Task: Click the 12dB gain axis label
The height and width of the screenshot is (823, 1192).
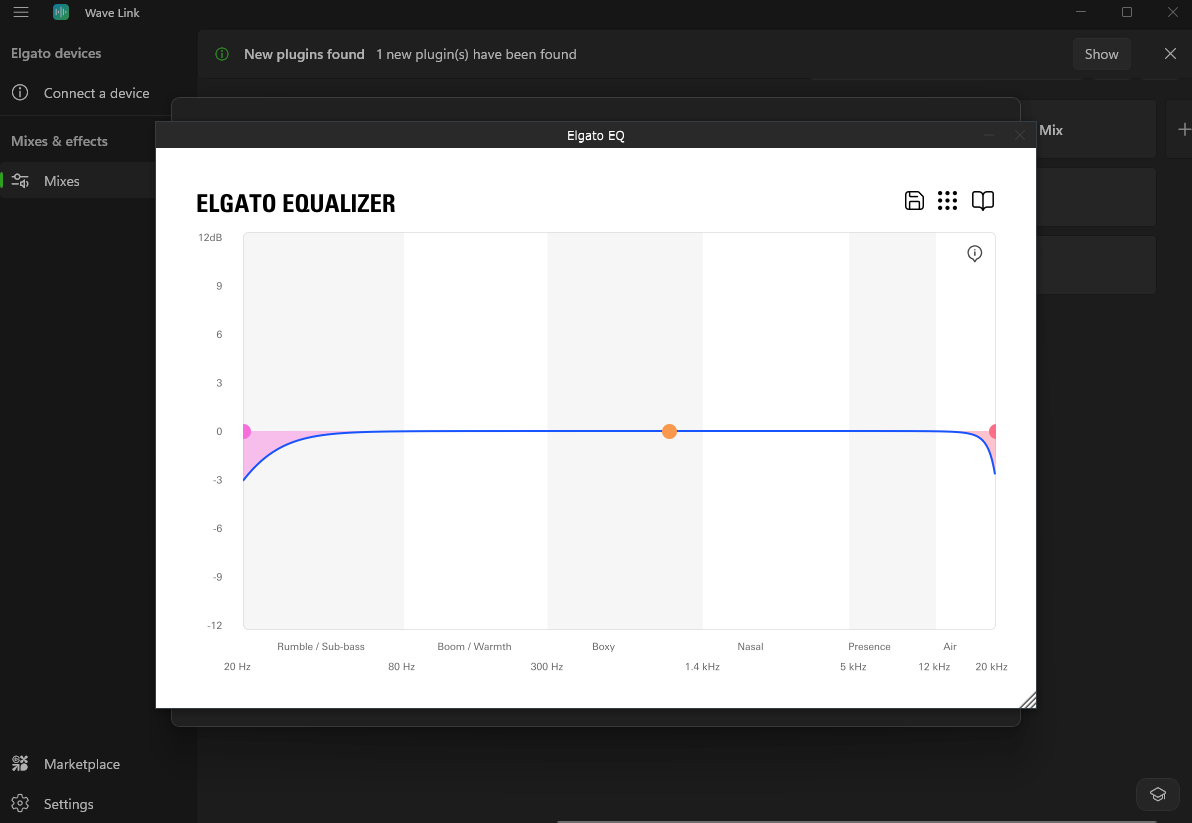Action: pos(210,238)
